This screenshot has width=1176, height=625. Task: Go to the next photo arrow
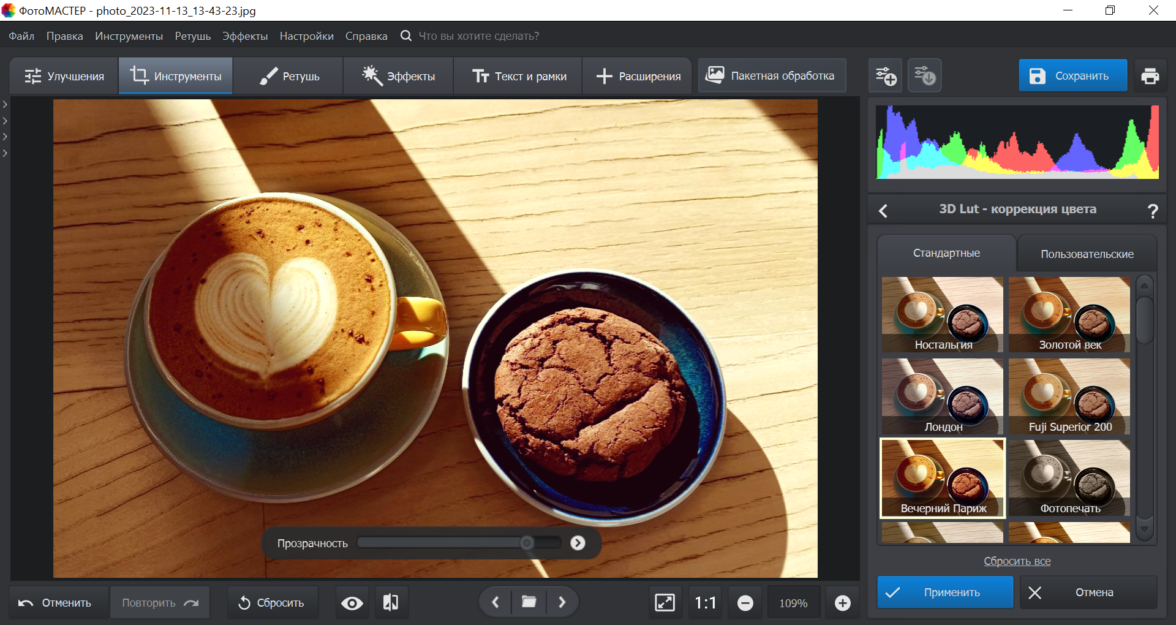pos(562,602)
